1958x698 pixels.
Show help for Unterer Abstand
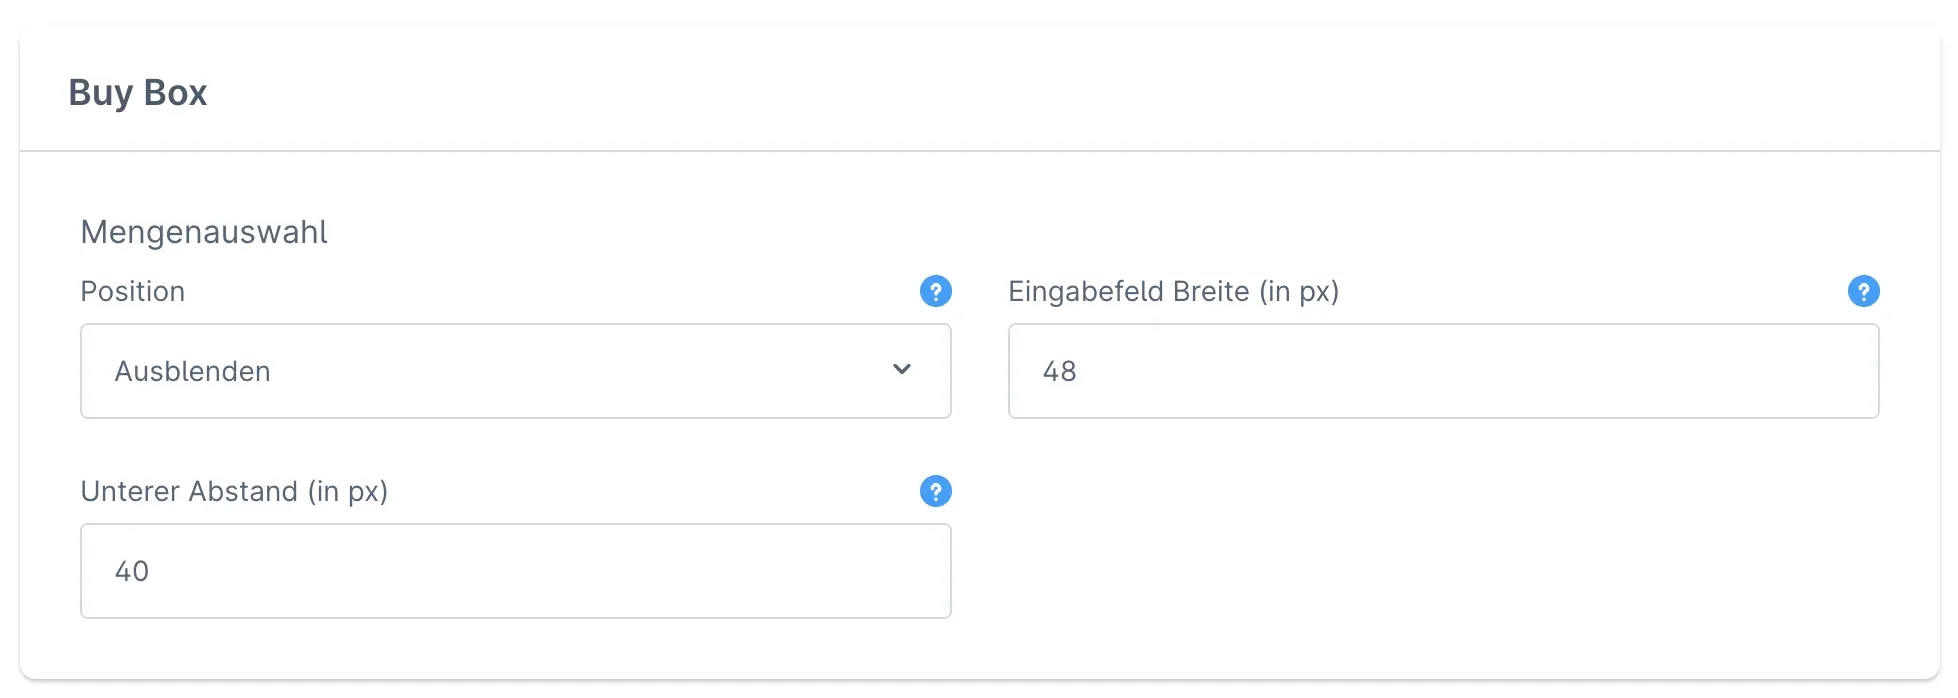point(935,492)
